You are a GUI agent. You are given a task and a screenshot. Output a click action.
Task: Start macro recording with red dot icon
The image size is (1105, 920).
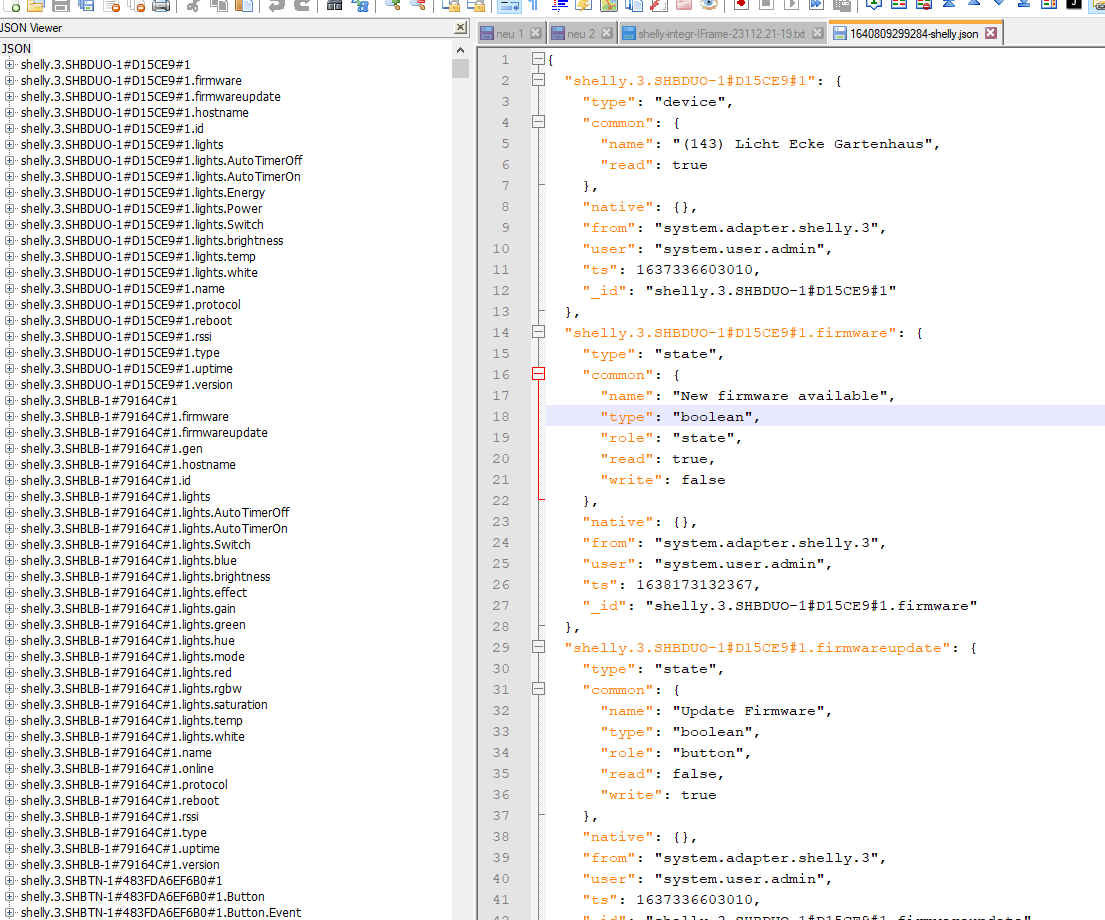740,5
